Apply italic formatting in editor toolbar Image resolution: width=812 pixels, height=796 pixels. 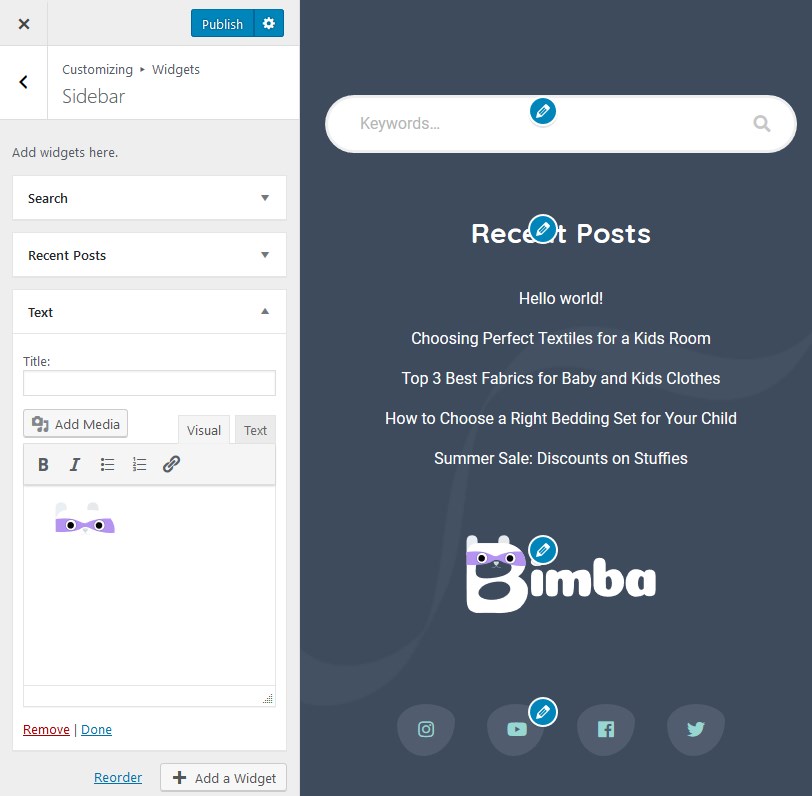click(75, 464)
